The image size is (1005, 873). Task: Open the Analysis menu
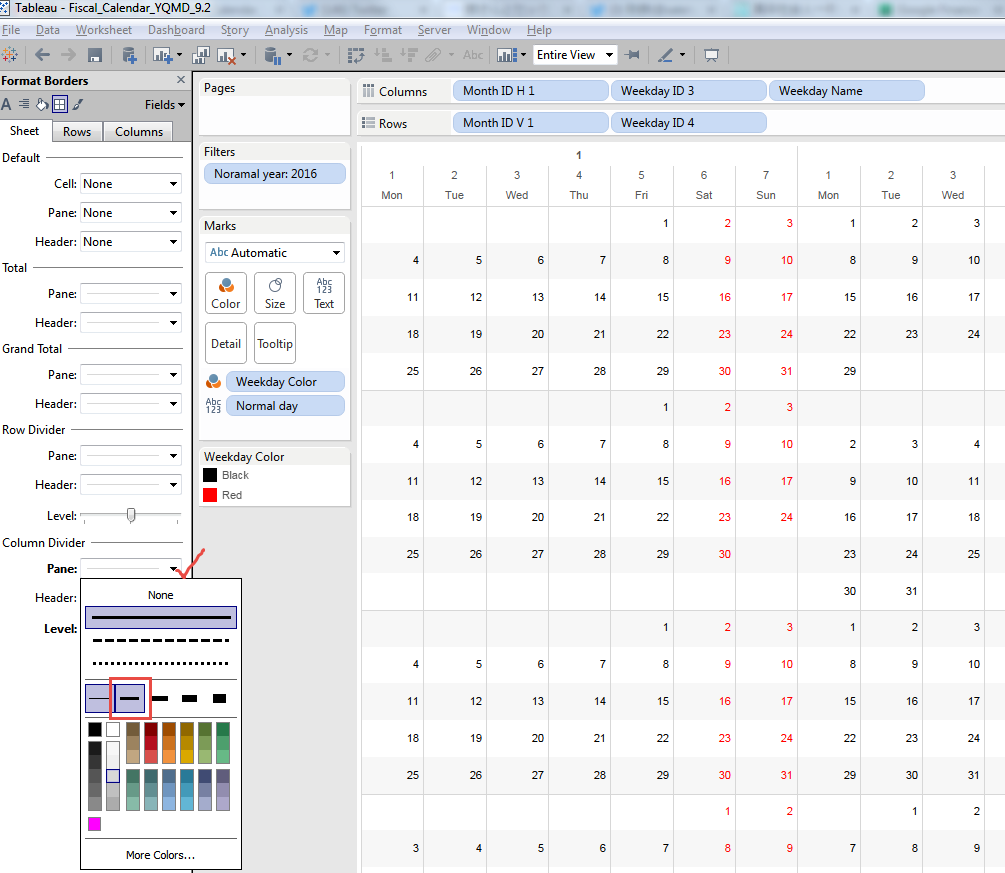(287, 30)
